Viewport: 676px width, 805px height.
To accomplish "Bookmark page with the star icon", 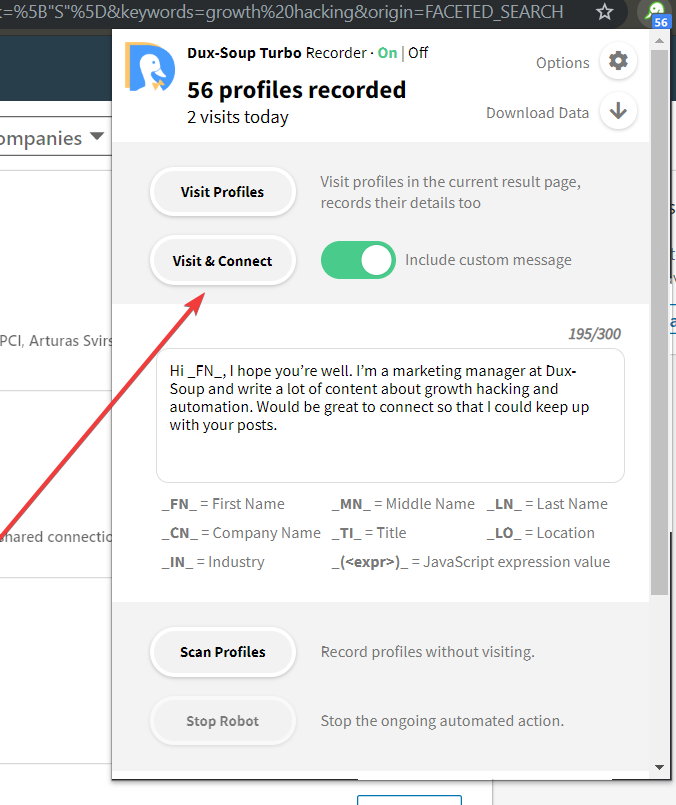I will [x=605, y=12].
